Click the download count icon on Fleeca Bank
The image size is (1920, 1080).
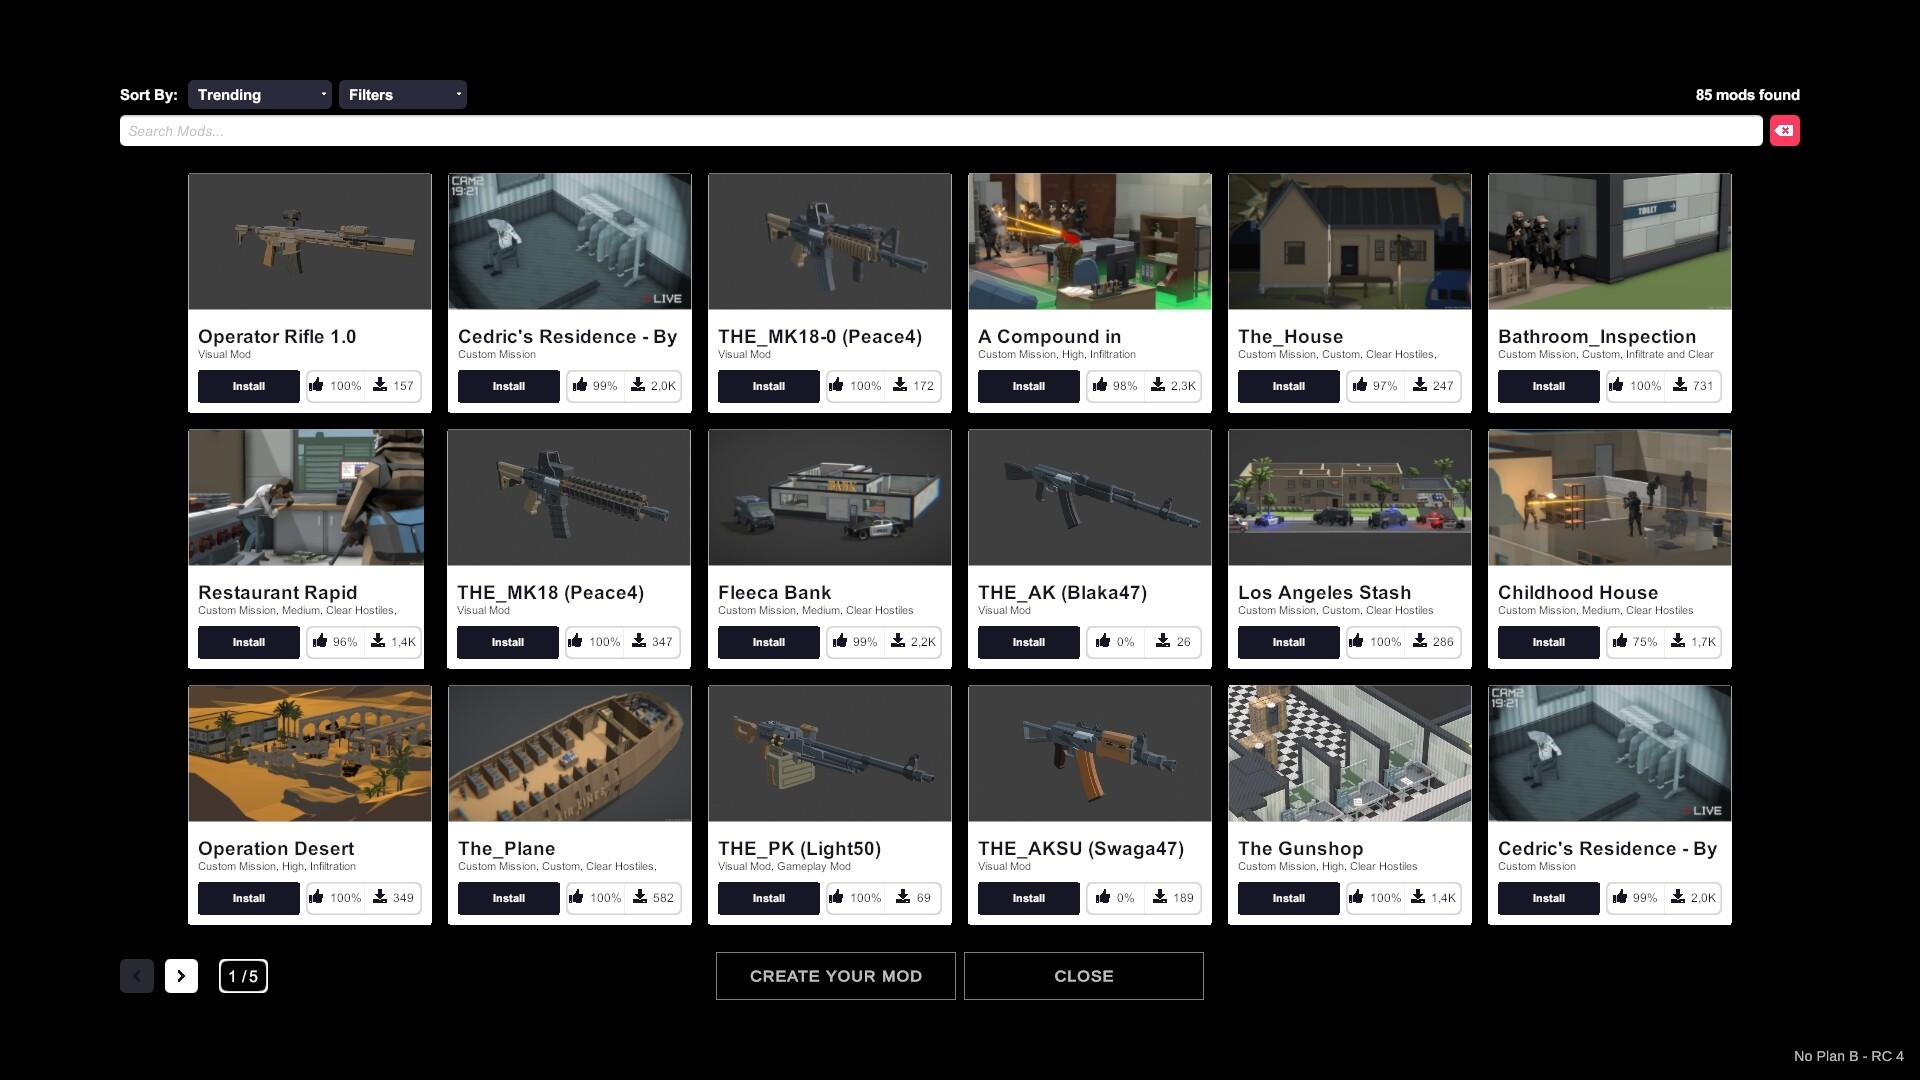point(898,641)
